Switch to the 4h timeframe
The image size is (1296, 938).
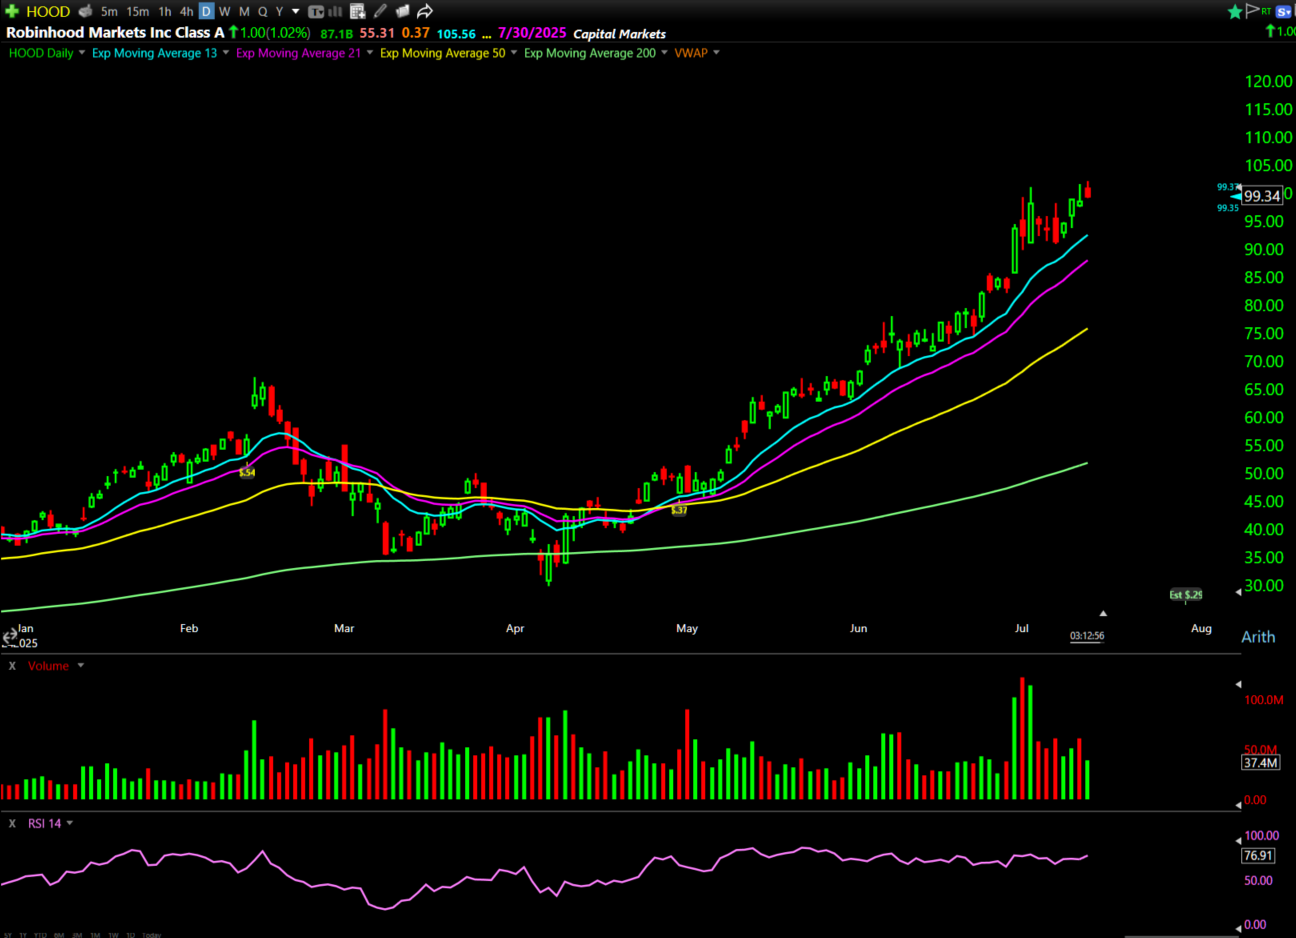[x=187, y=11]
